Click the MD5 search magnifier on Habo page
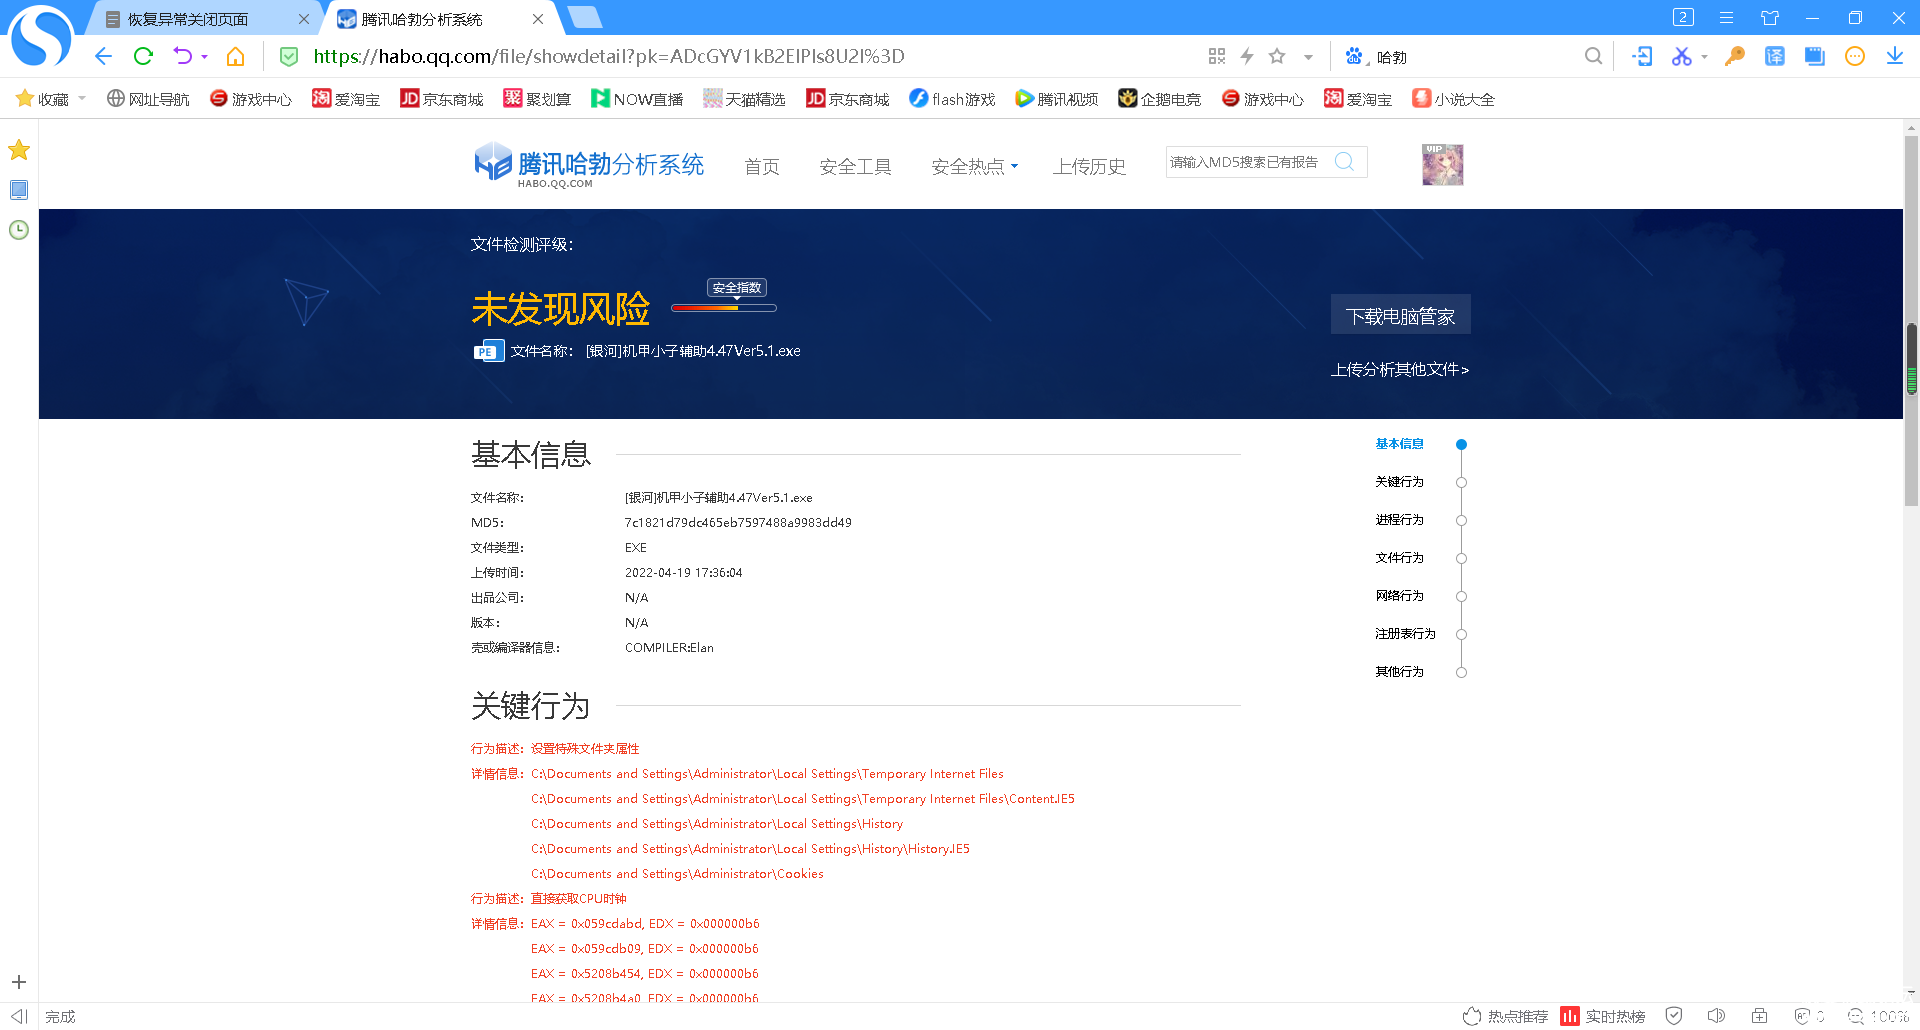1920x1030 pixels. pyautogui.click(x=1345, y=162)
